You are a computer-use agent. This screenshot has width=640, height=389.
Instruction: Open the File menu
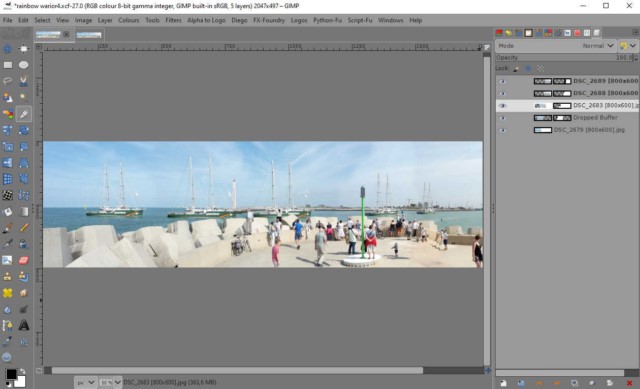pos(7,20)
